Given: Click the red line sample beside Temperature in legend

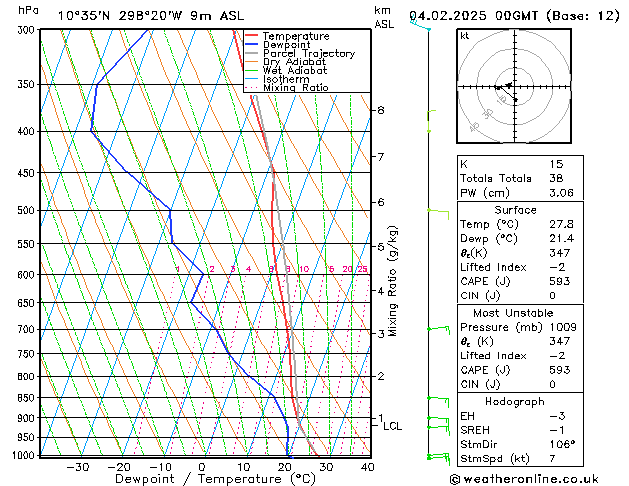Looking at the screenshot, I should click(251, 36).
